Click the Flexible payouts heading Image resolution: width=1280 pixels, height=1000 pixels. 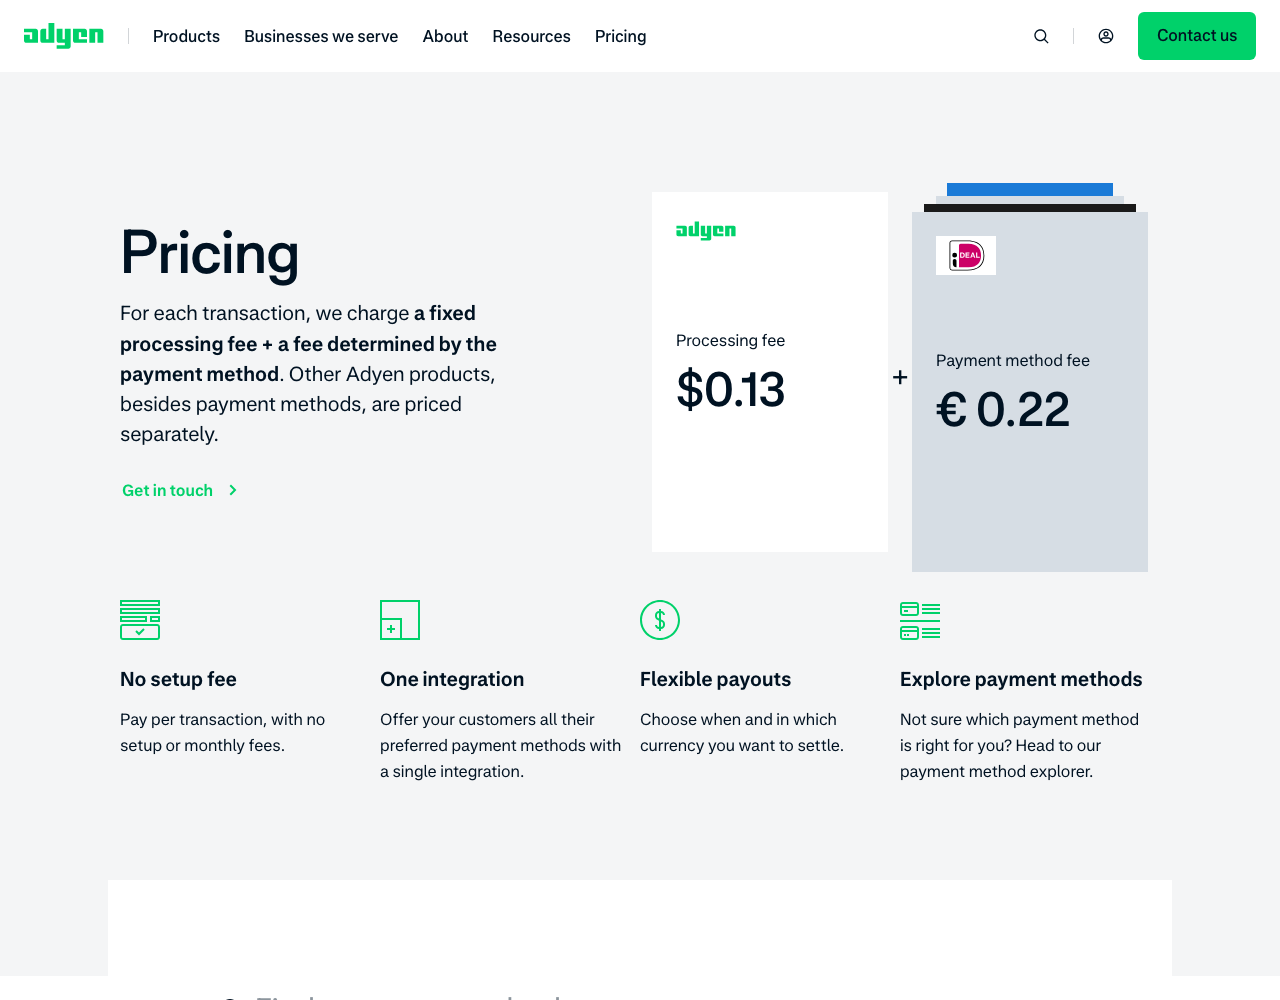(x=715, y=679)
